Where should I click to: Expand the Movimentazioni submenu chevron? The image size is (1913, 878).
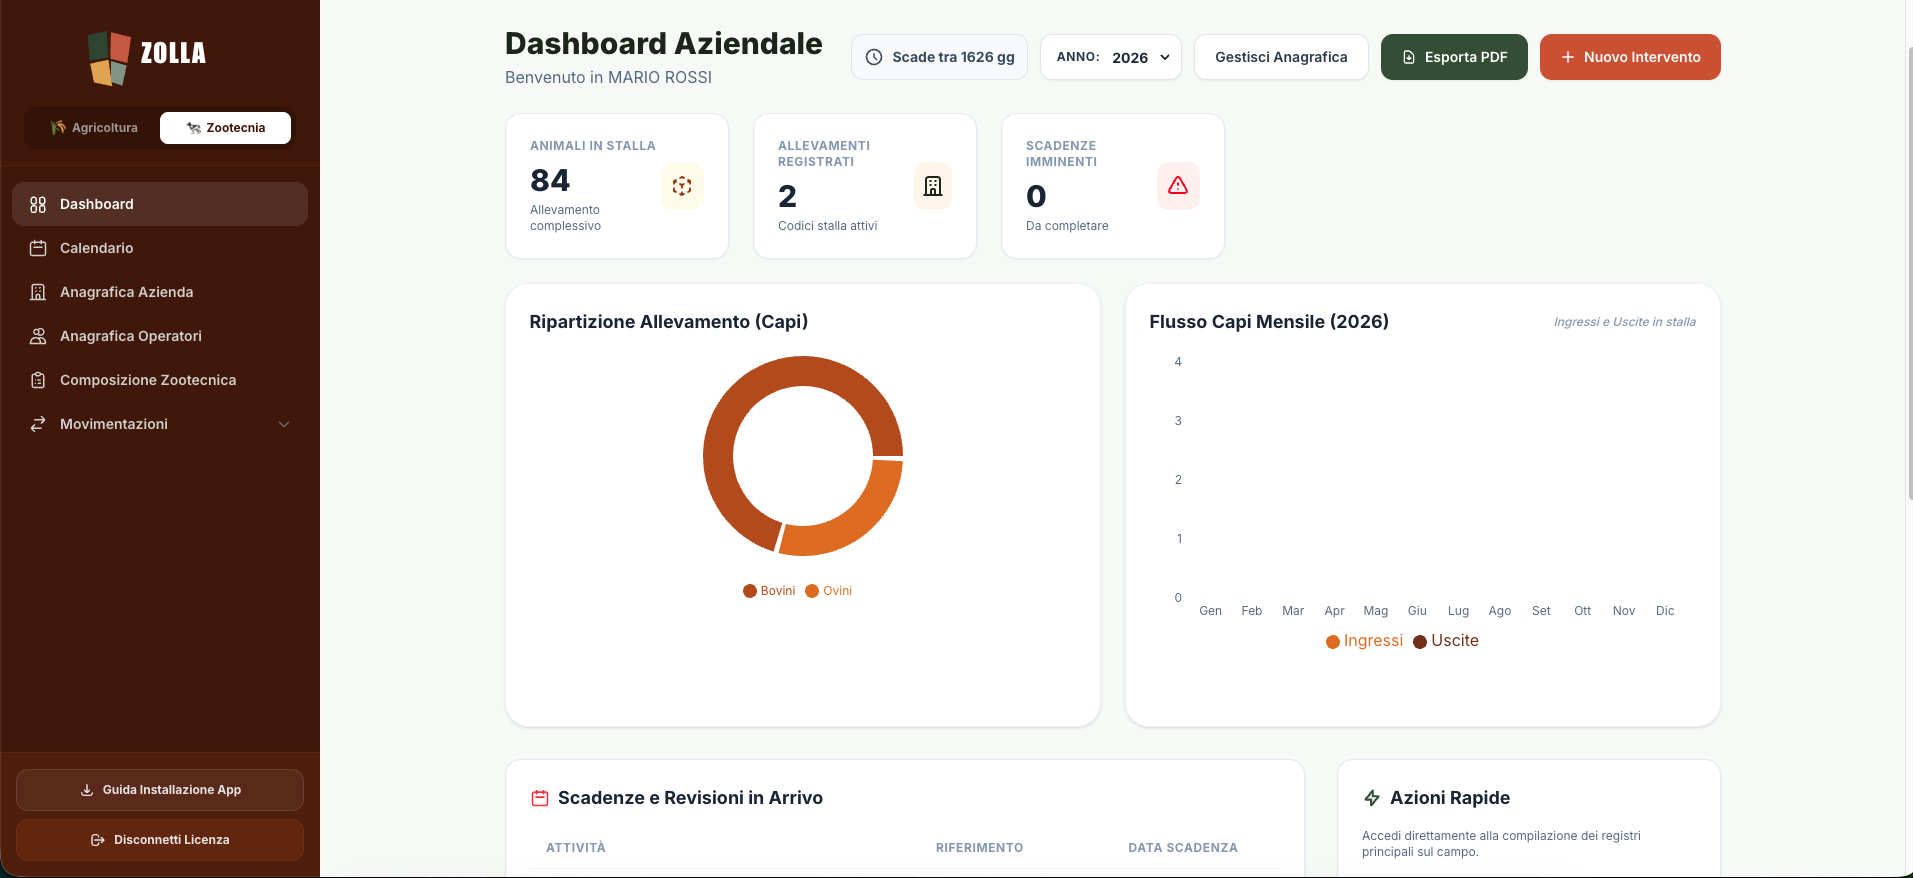(284, 424)
